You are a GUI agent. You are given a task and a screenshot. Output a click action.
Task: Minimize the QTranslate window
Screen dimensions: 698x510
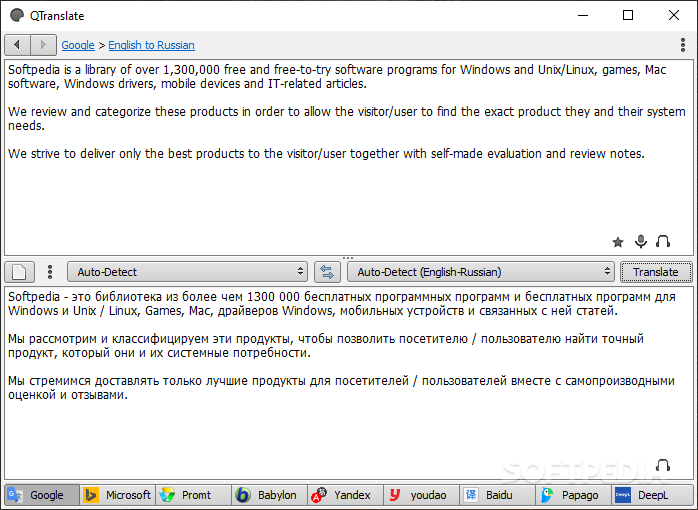(583, 15)
